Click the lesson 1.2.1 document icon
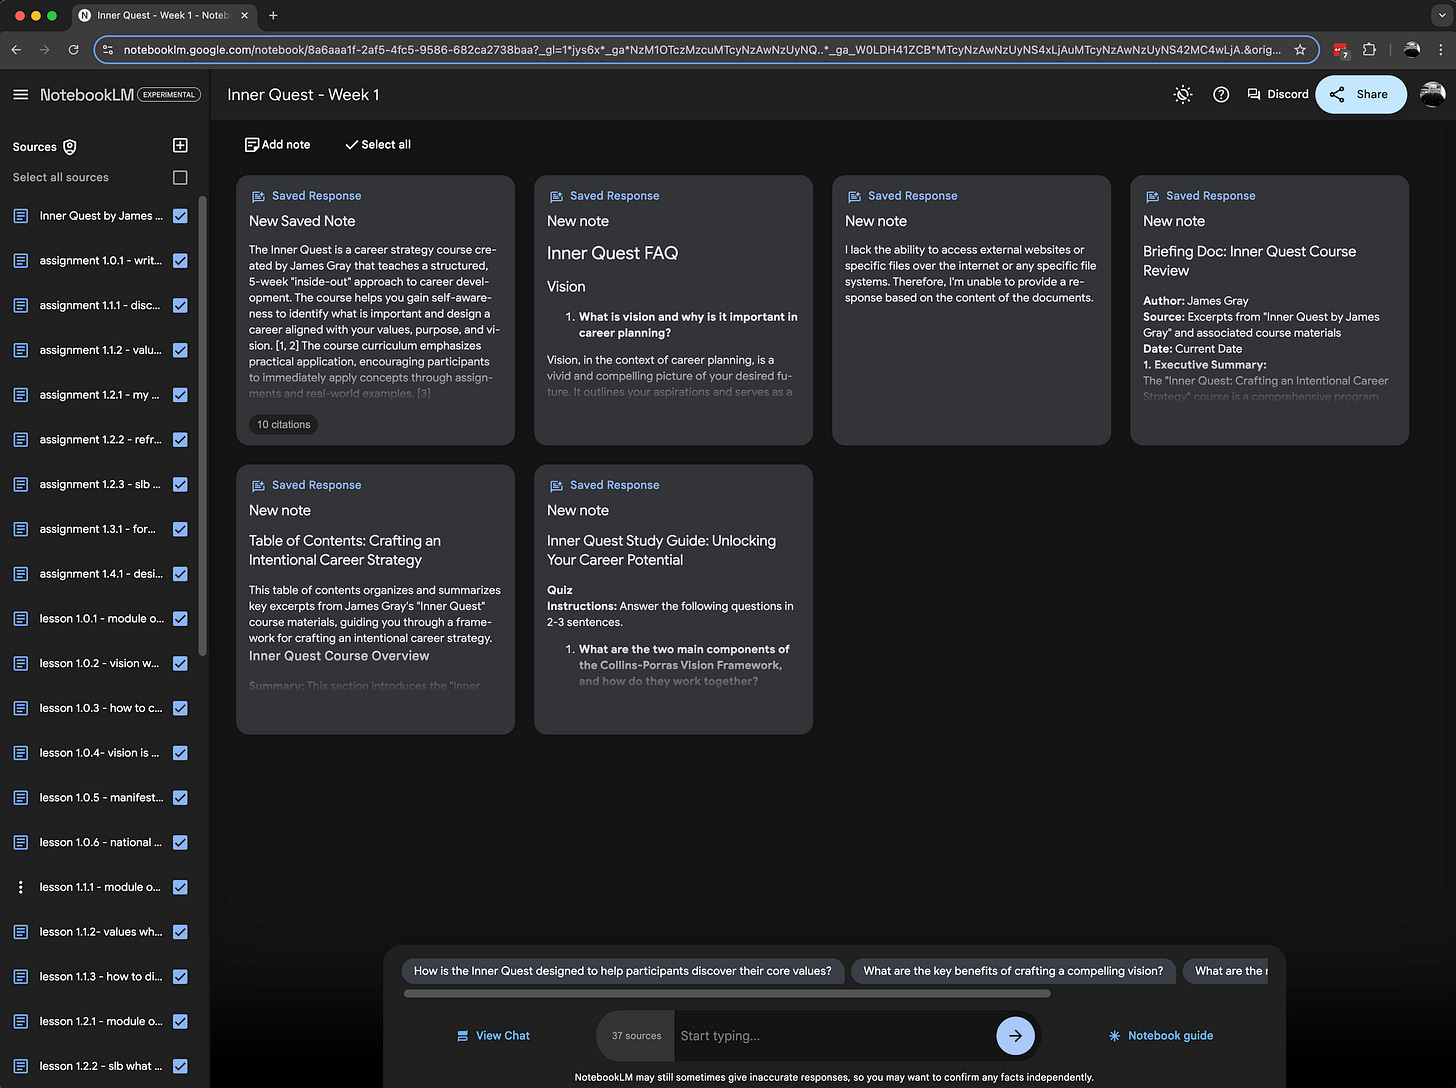This screenshot has height=1088, width=1456. [21, 1022]
